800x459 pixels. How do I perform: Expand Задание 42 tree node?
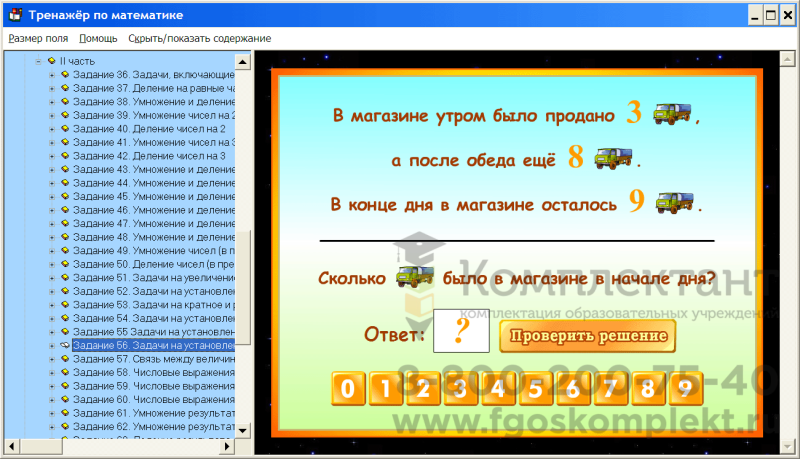pos(52,156)
